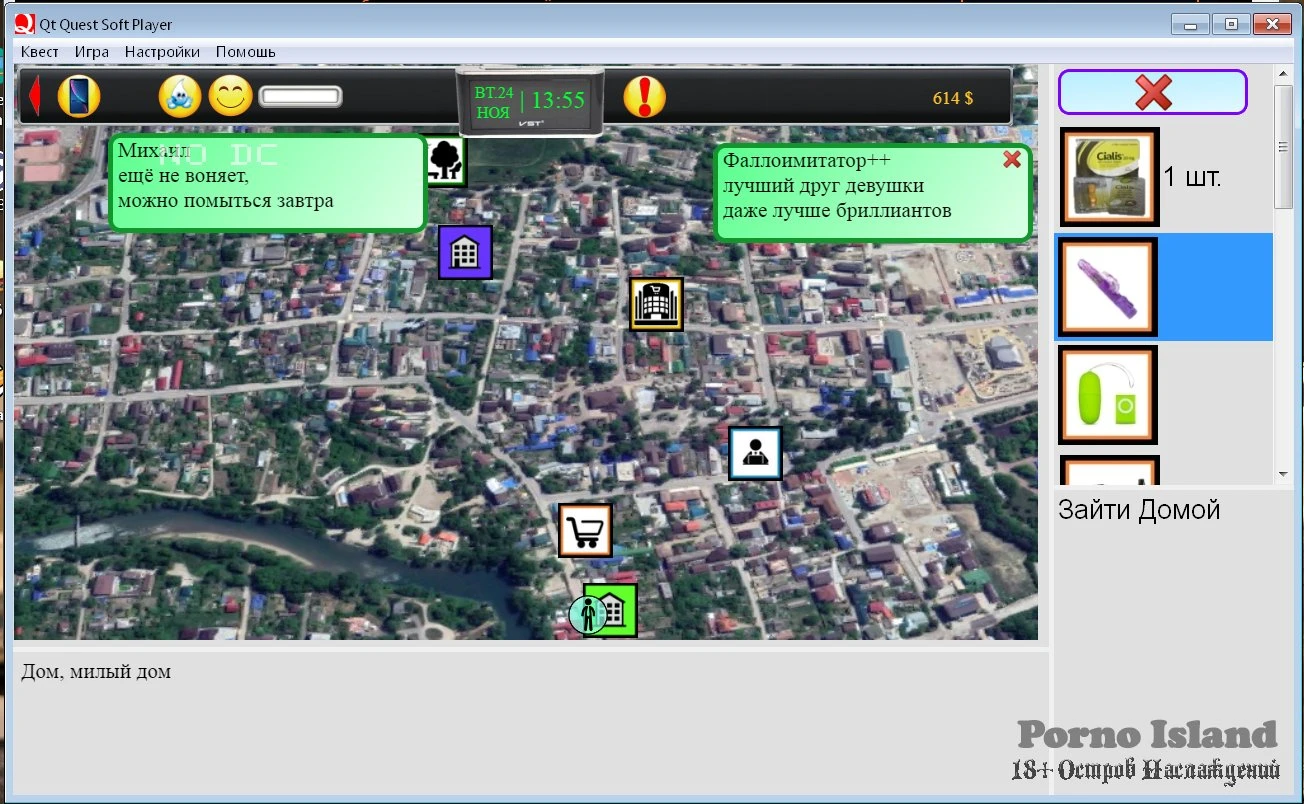This screenshot has height=804, width=1304.
Task: Click the smiling mood face icon
Action: click(x=230, y=97)
